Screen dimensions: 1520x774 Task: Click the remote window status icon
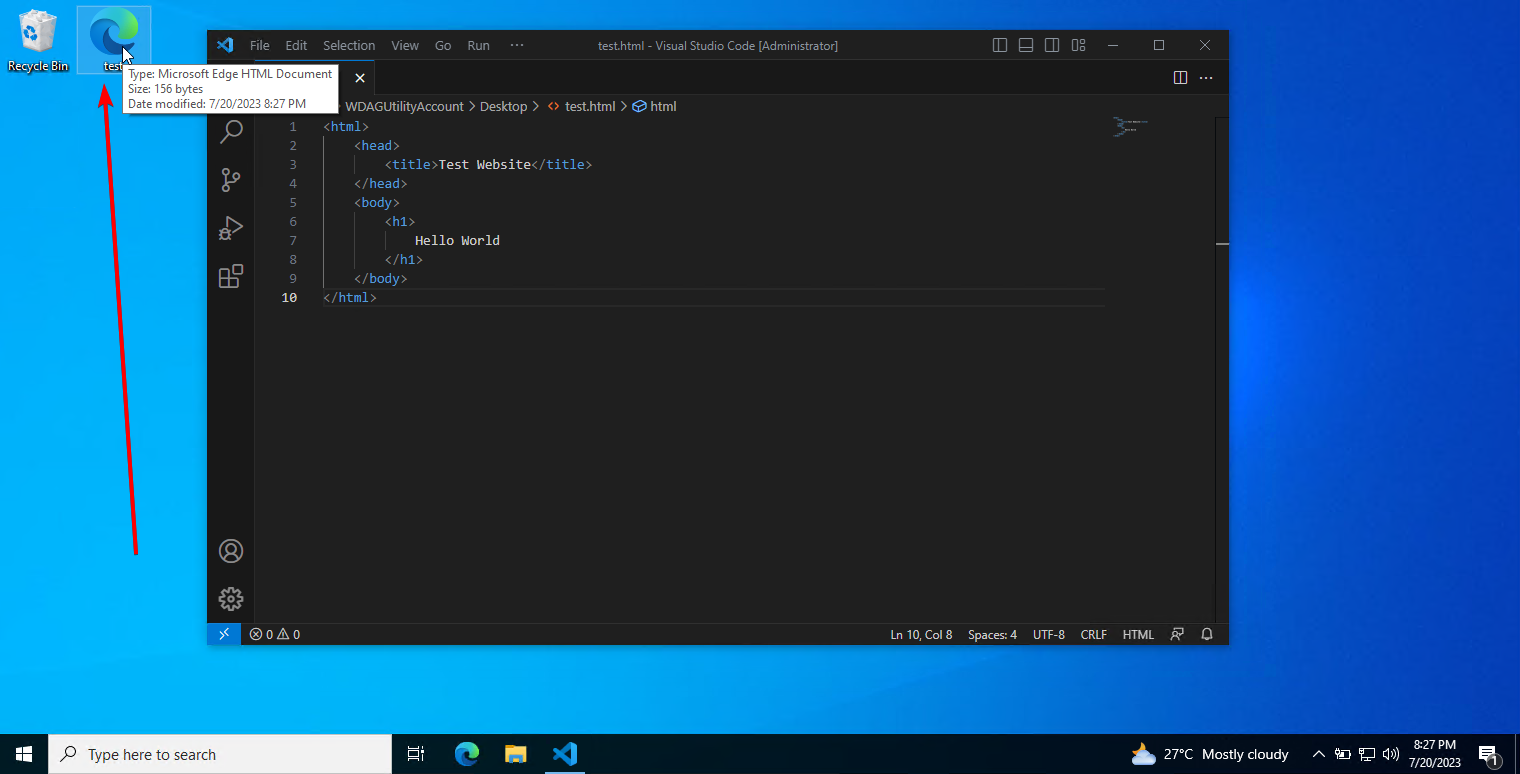tap(224, 634)
